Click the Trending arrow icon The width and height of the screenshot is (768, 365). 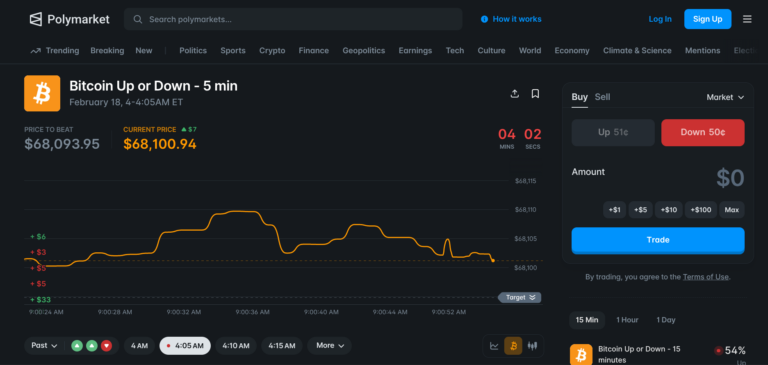click(x=35, y=50)
